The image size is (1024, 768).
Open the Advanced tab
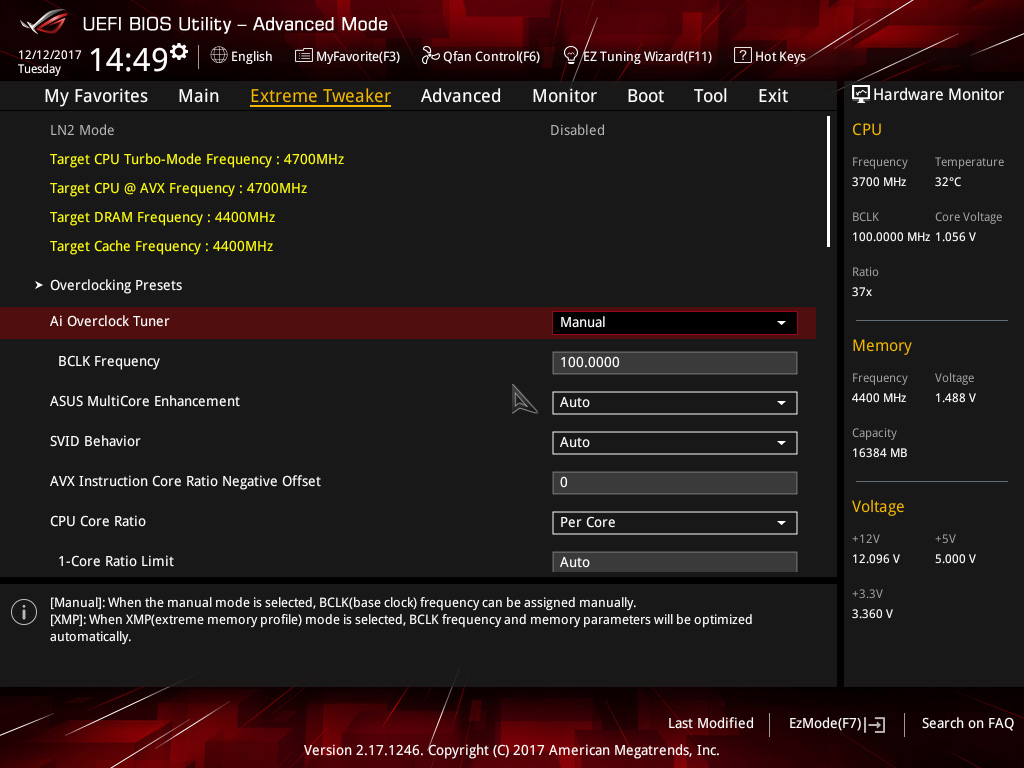click(x=460, y=96)
